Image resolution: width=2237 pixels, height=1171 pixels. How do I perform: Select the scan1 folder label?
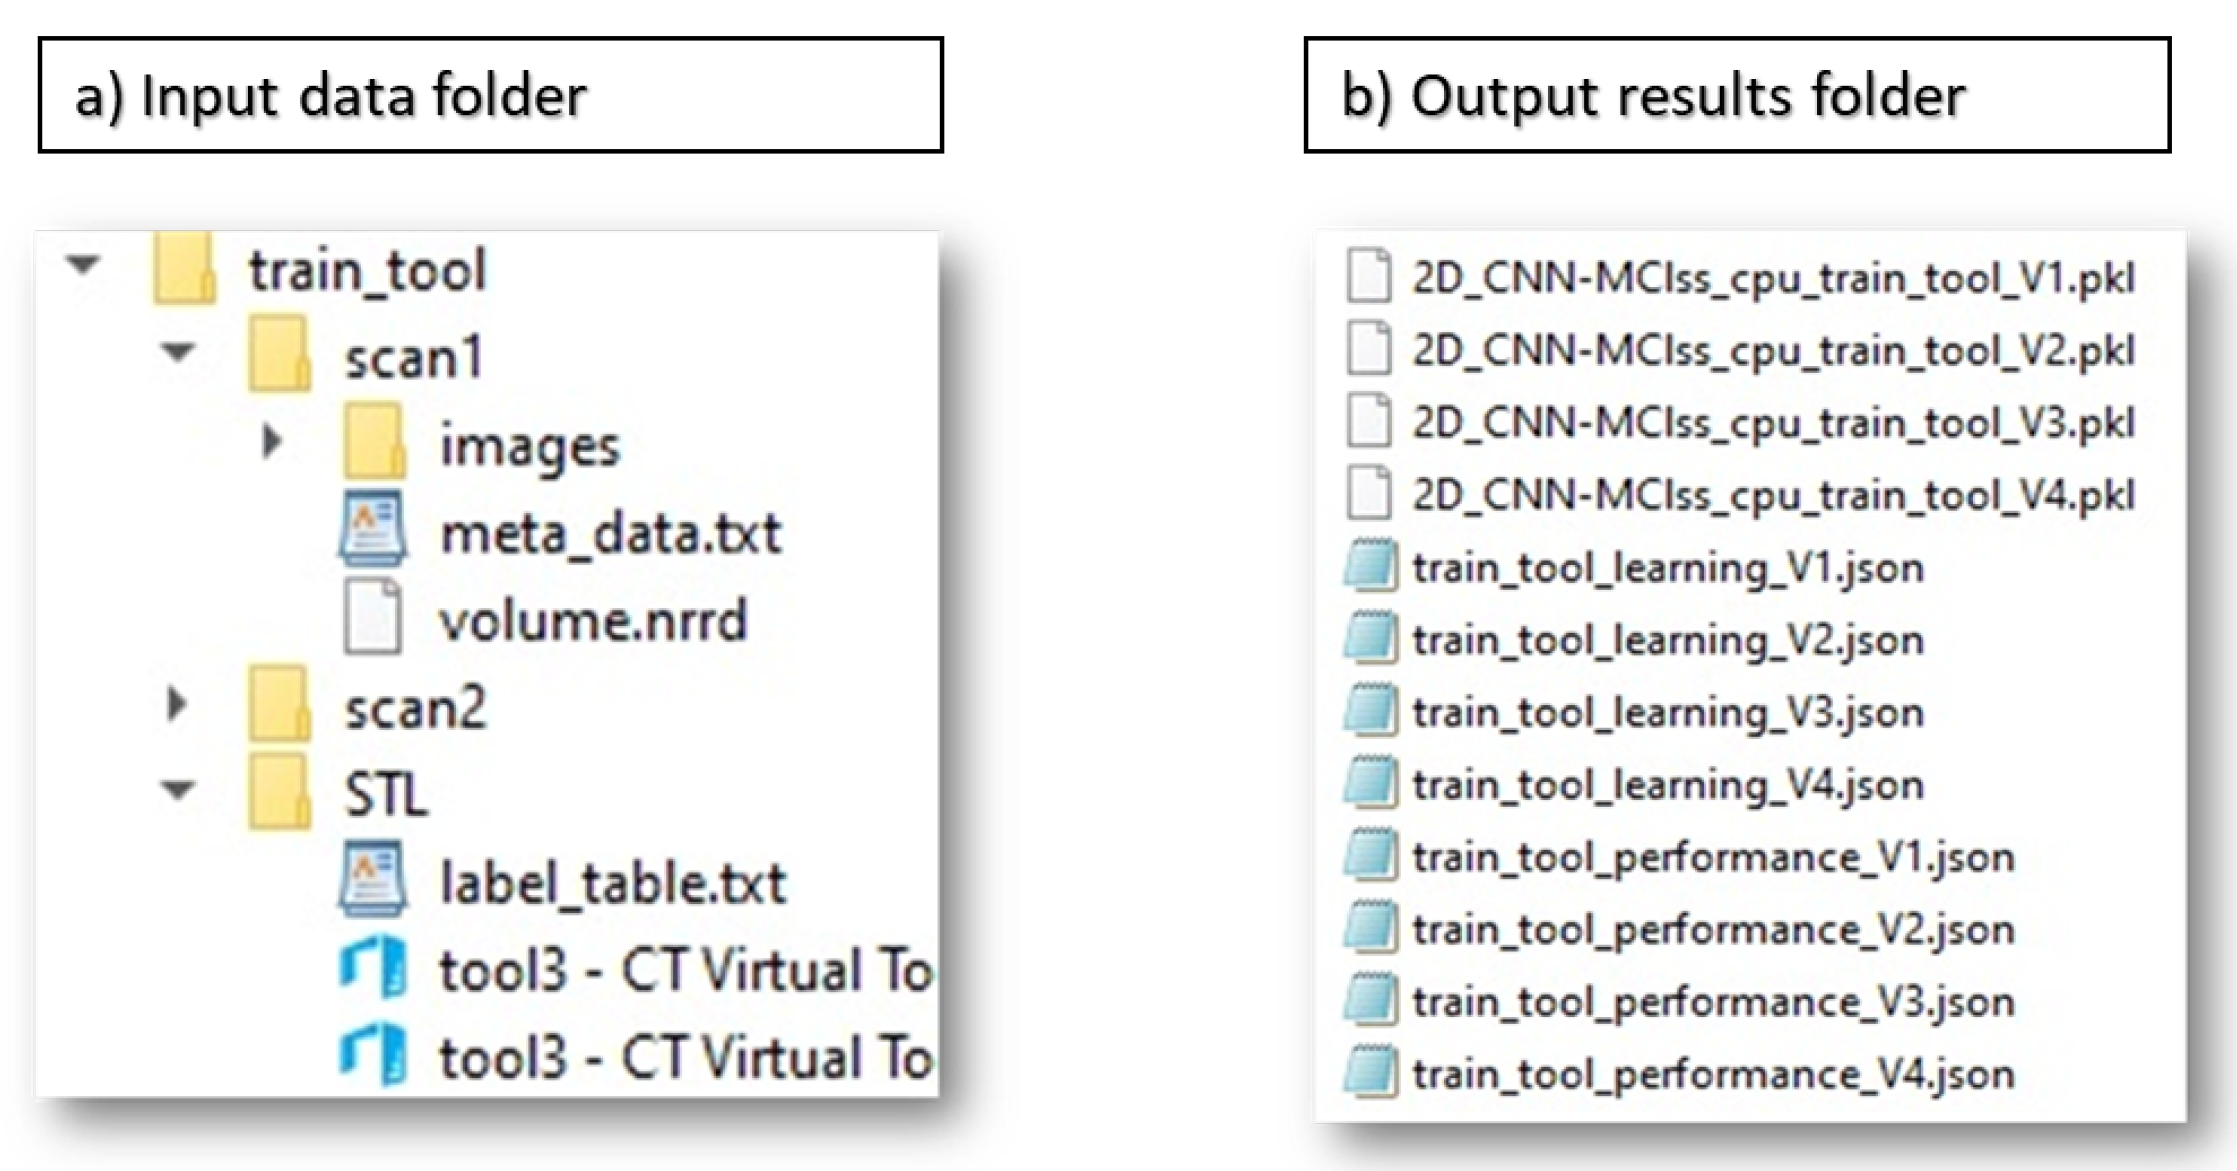[x=414, y=358]
